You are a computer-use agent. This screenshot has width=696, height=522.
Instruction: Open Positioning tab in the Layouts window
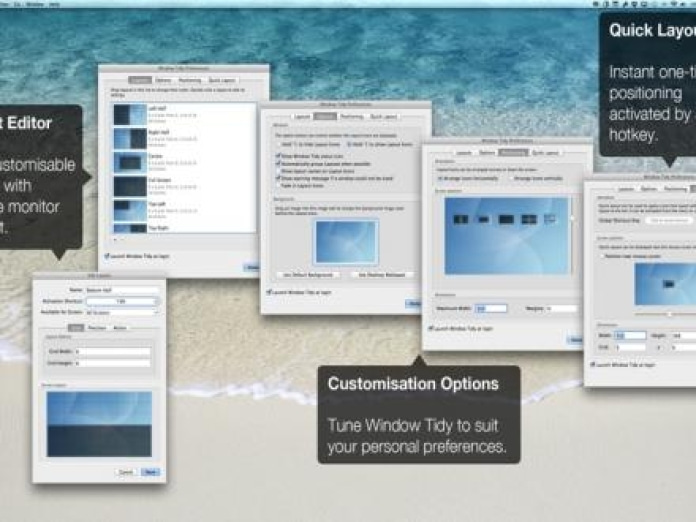190,80
